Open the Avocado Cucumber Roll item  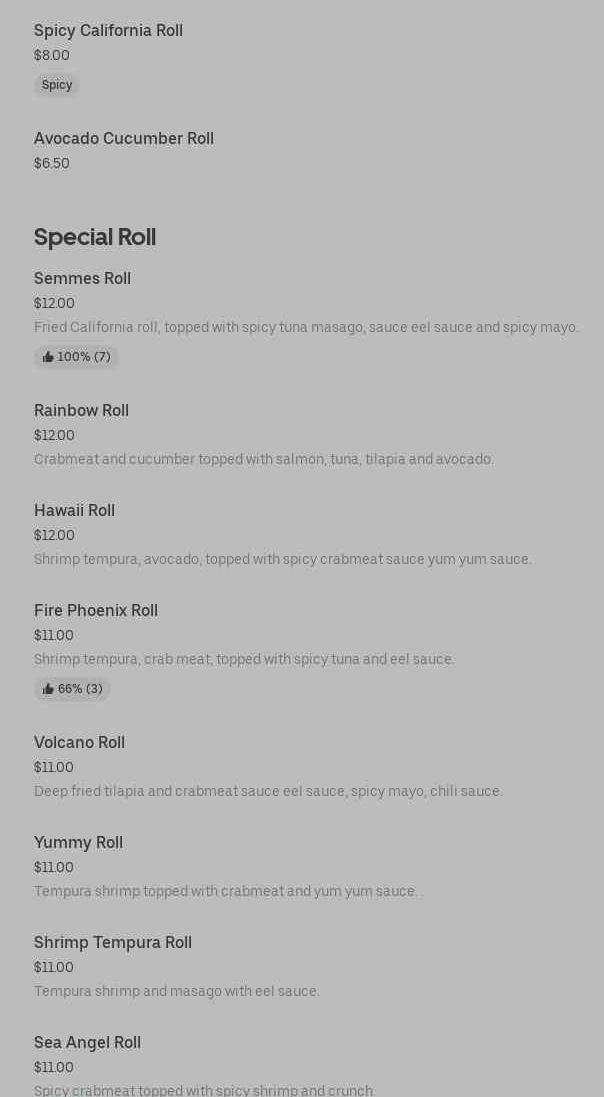pos(124,139)
